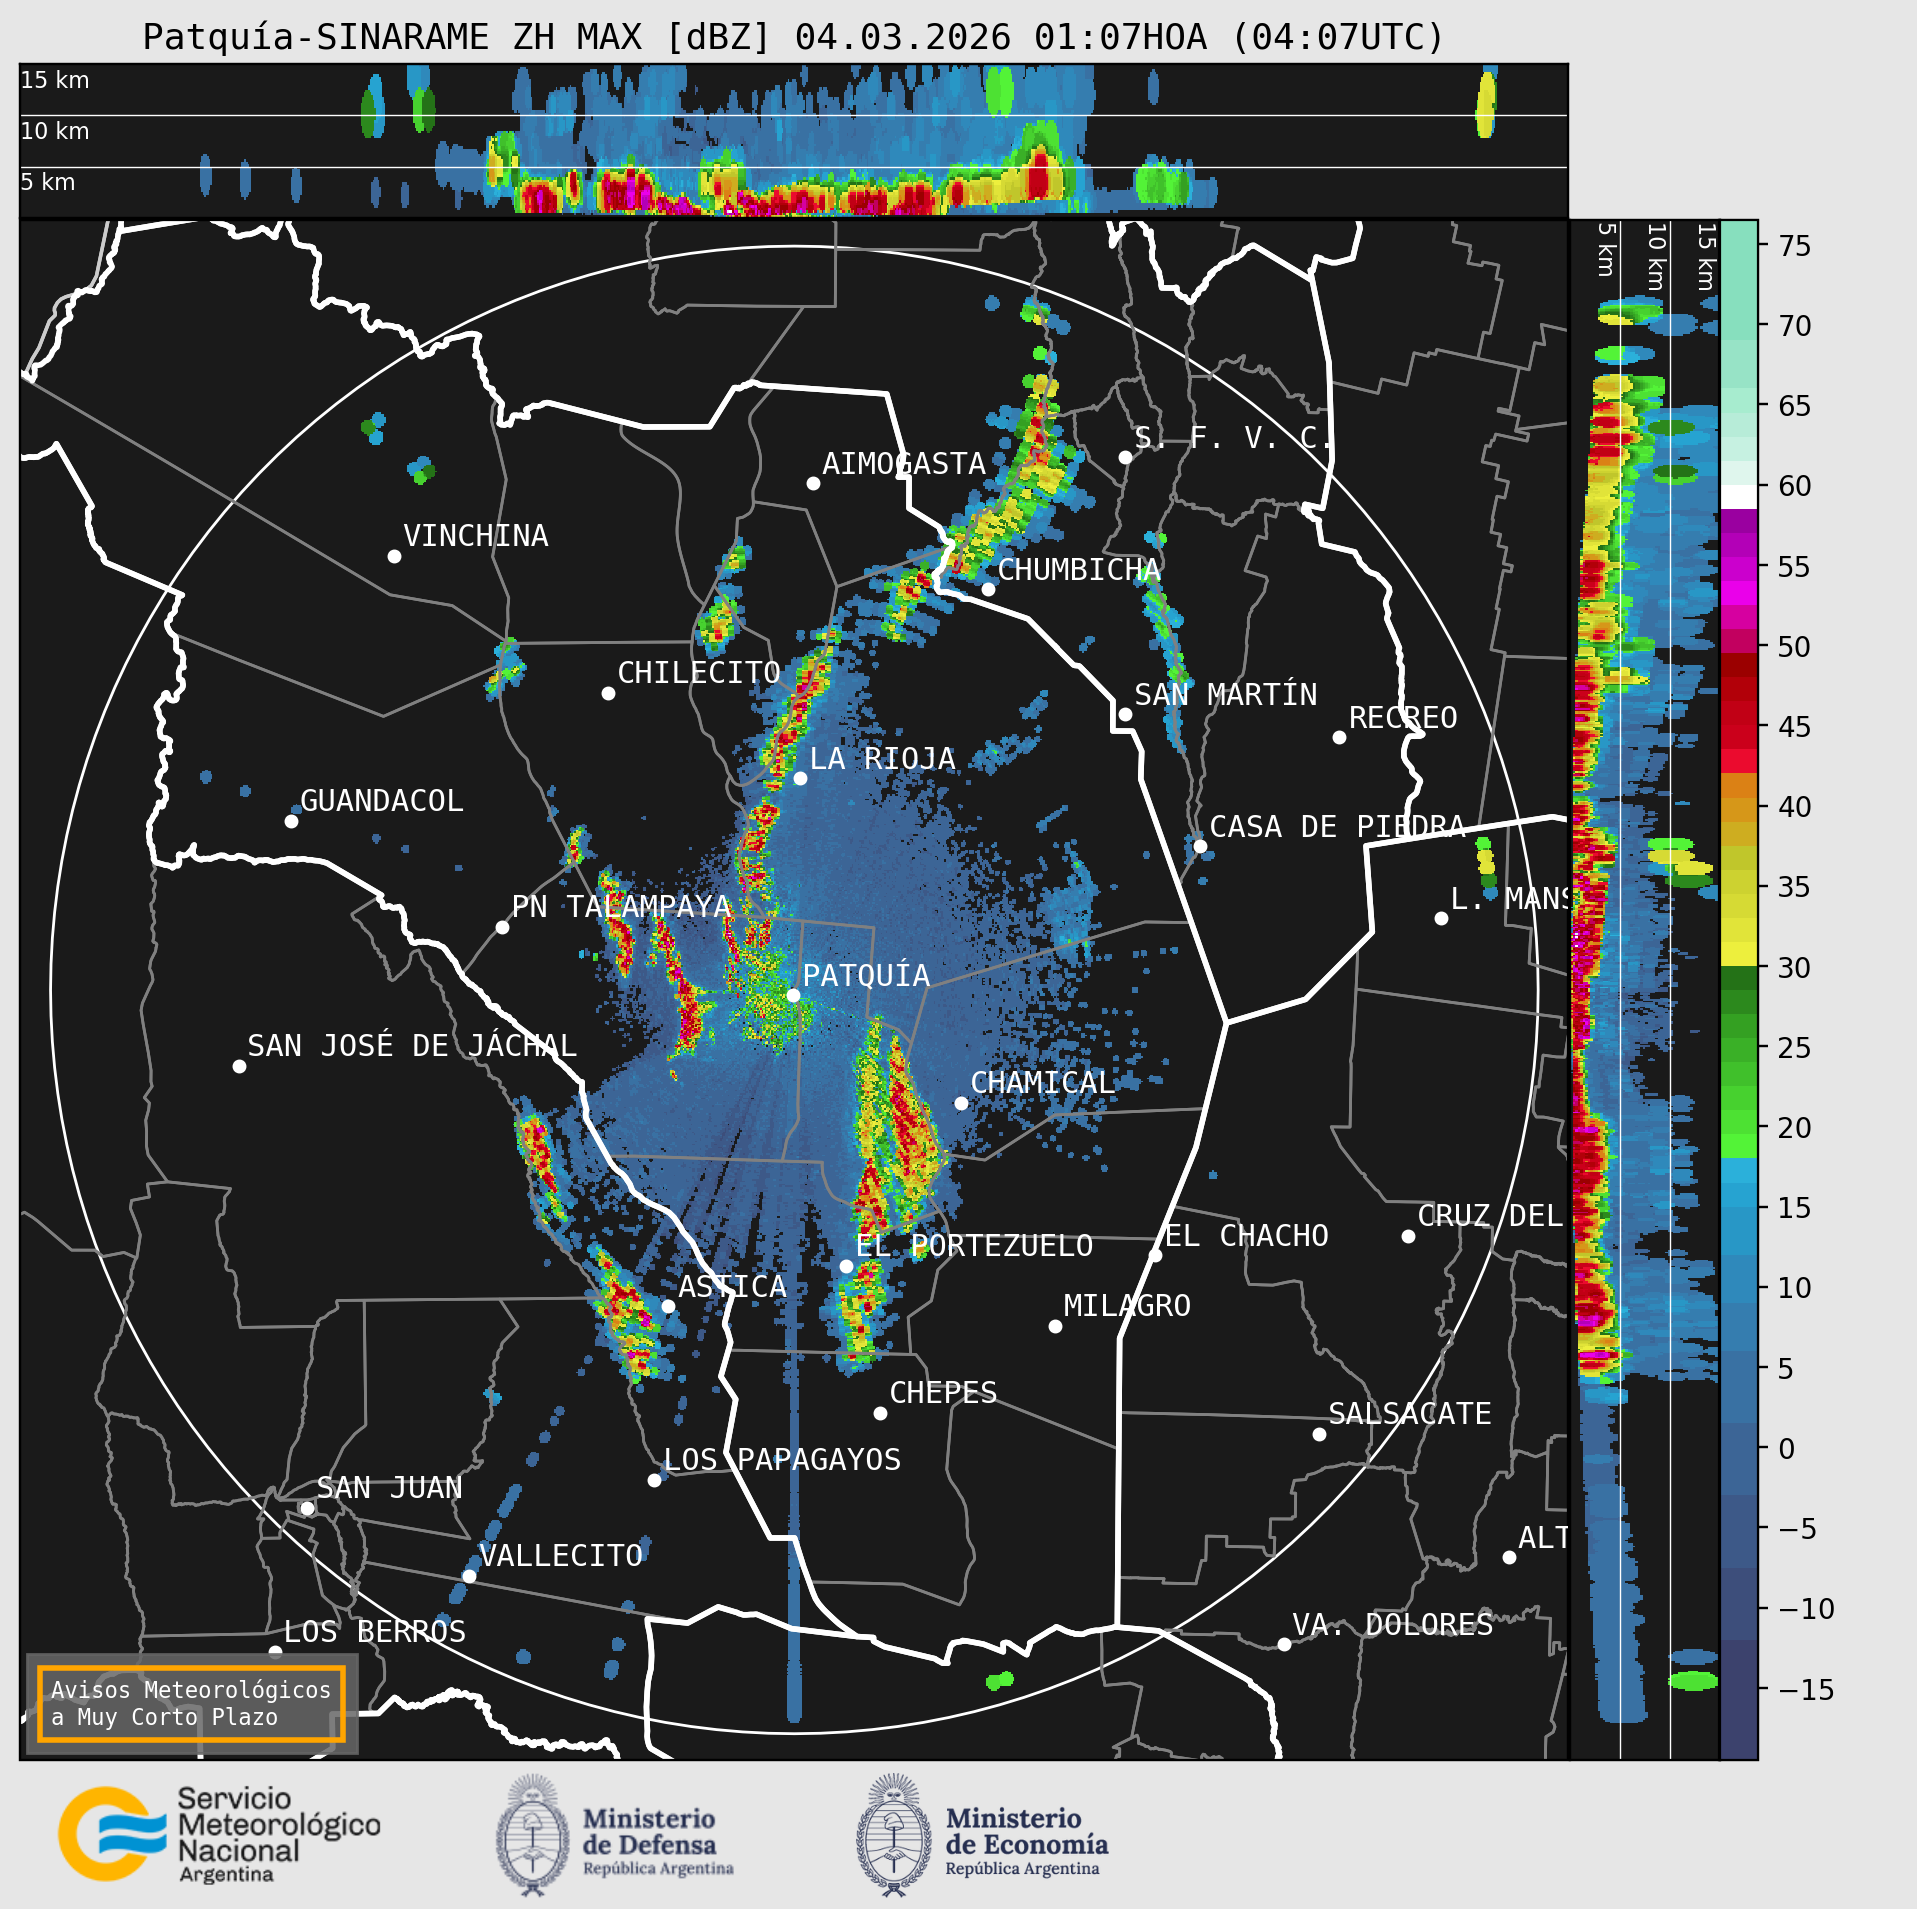This screenshot has height=1909, width=1917.
Task: Click the SAN JOSÉ DE JÁCHAL label
Action: coord(412,1046)
